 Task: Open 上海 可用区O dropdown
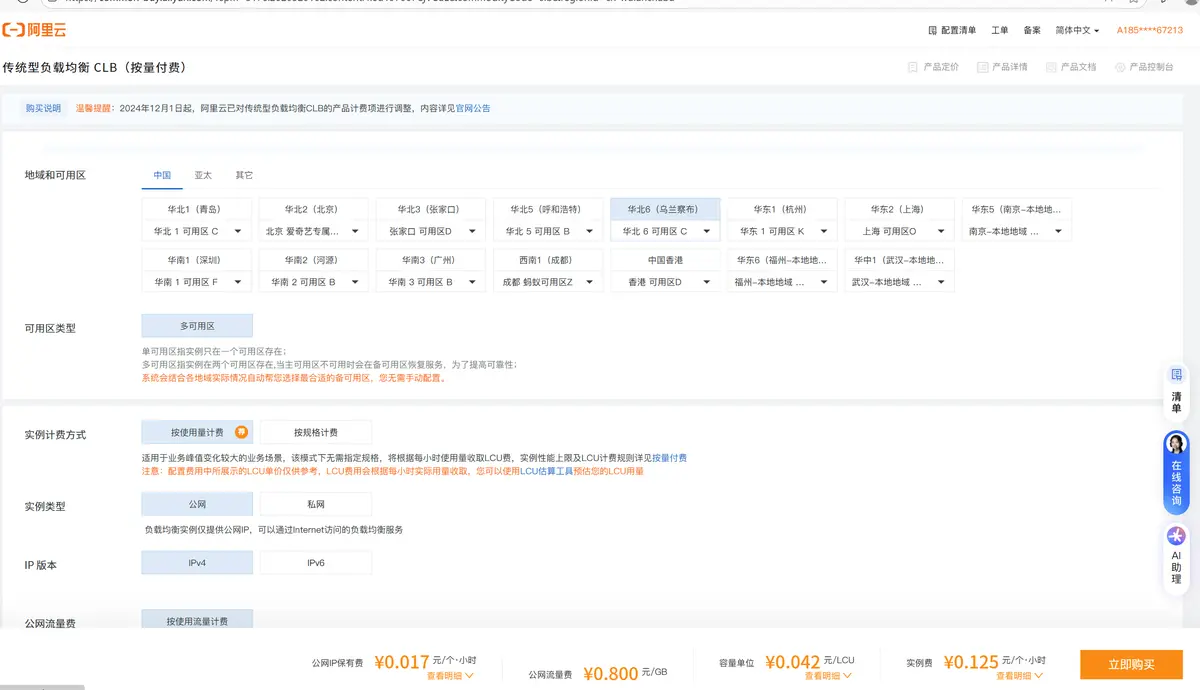pos(899,231)
